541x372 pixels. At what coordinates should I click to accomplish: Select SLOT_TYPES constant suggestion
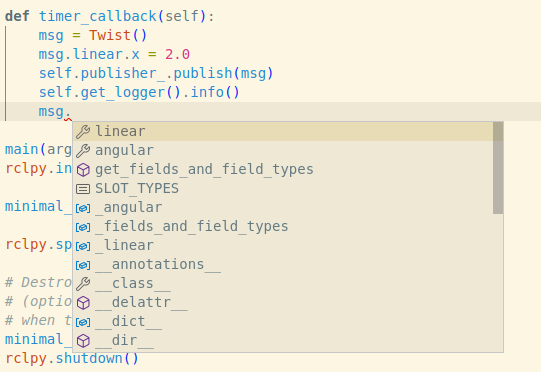[283, 188]
